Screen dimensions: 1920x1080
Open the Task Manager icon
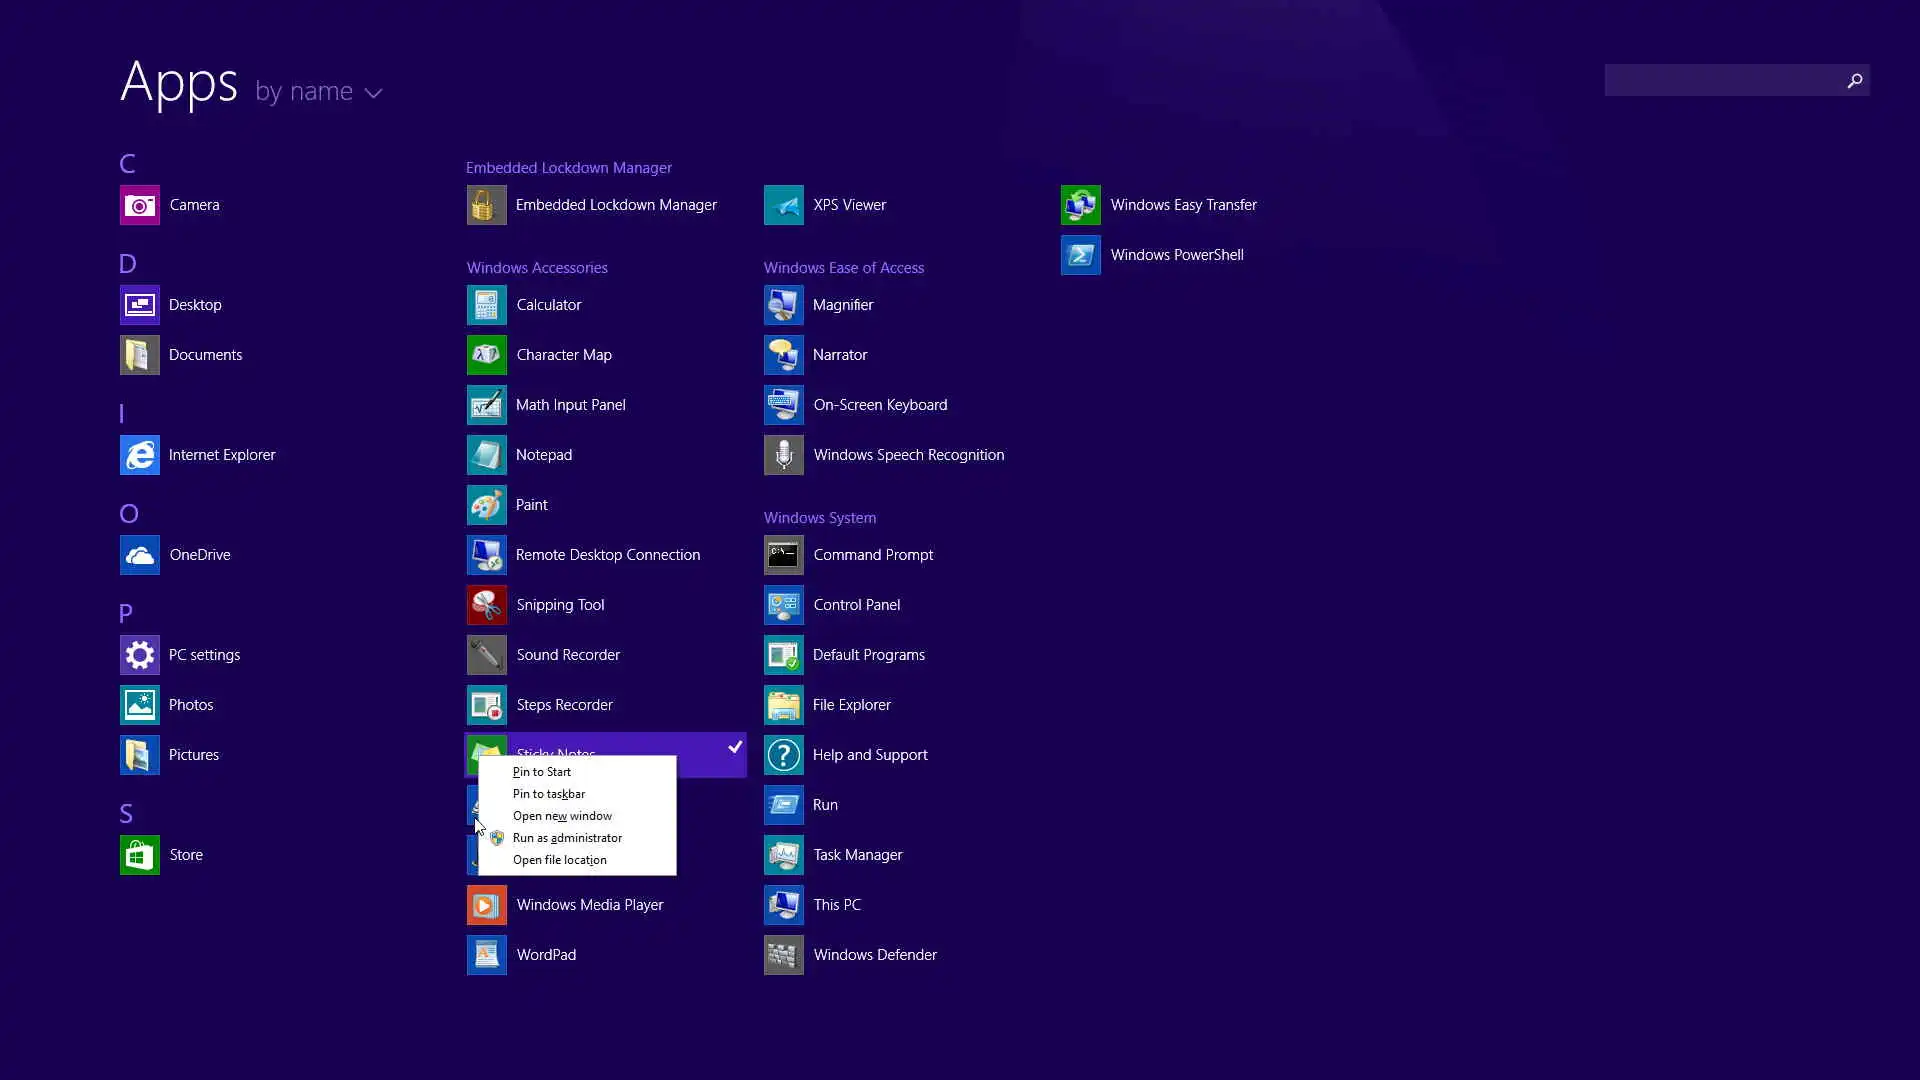coord(784,855)
